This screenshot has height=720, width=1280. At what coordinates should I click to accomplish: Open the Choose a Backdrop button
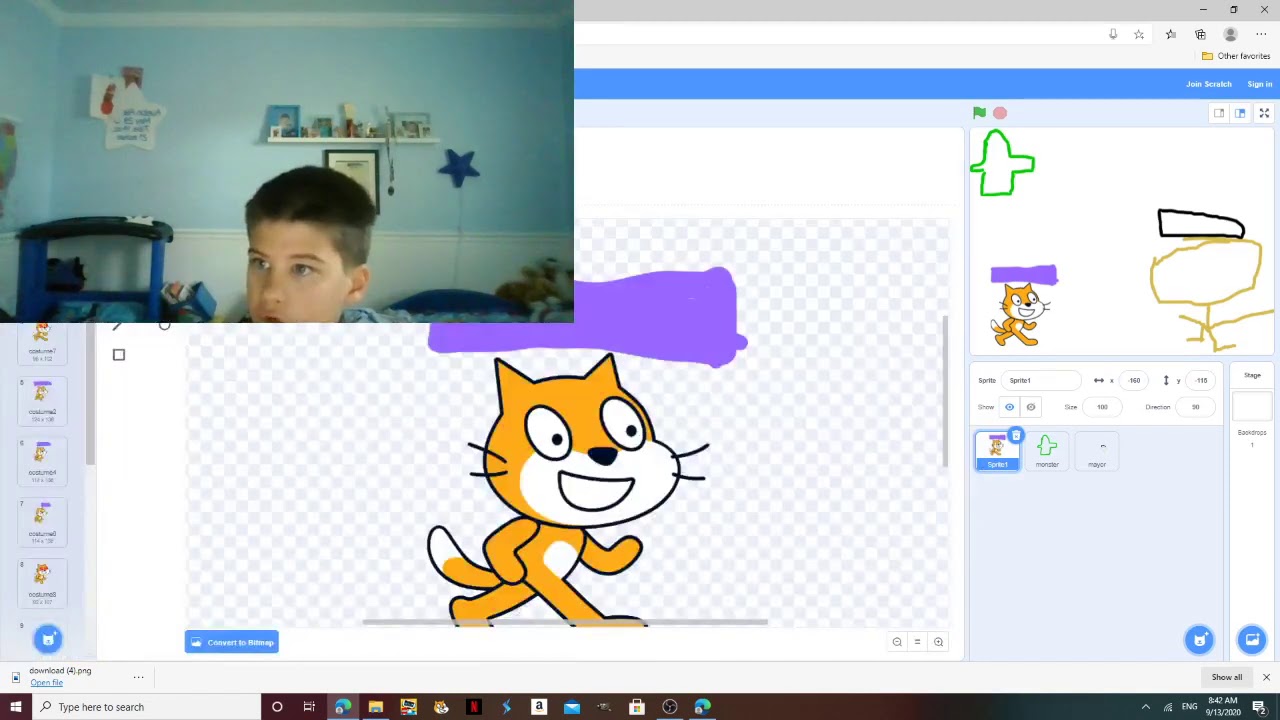pos(1252,640)
